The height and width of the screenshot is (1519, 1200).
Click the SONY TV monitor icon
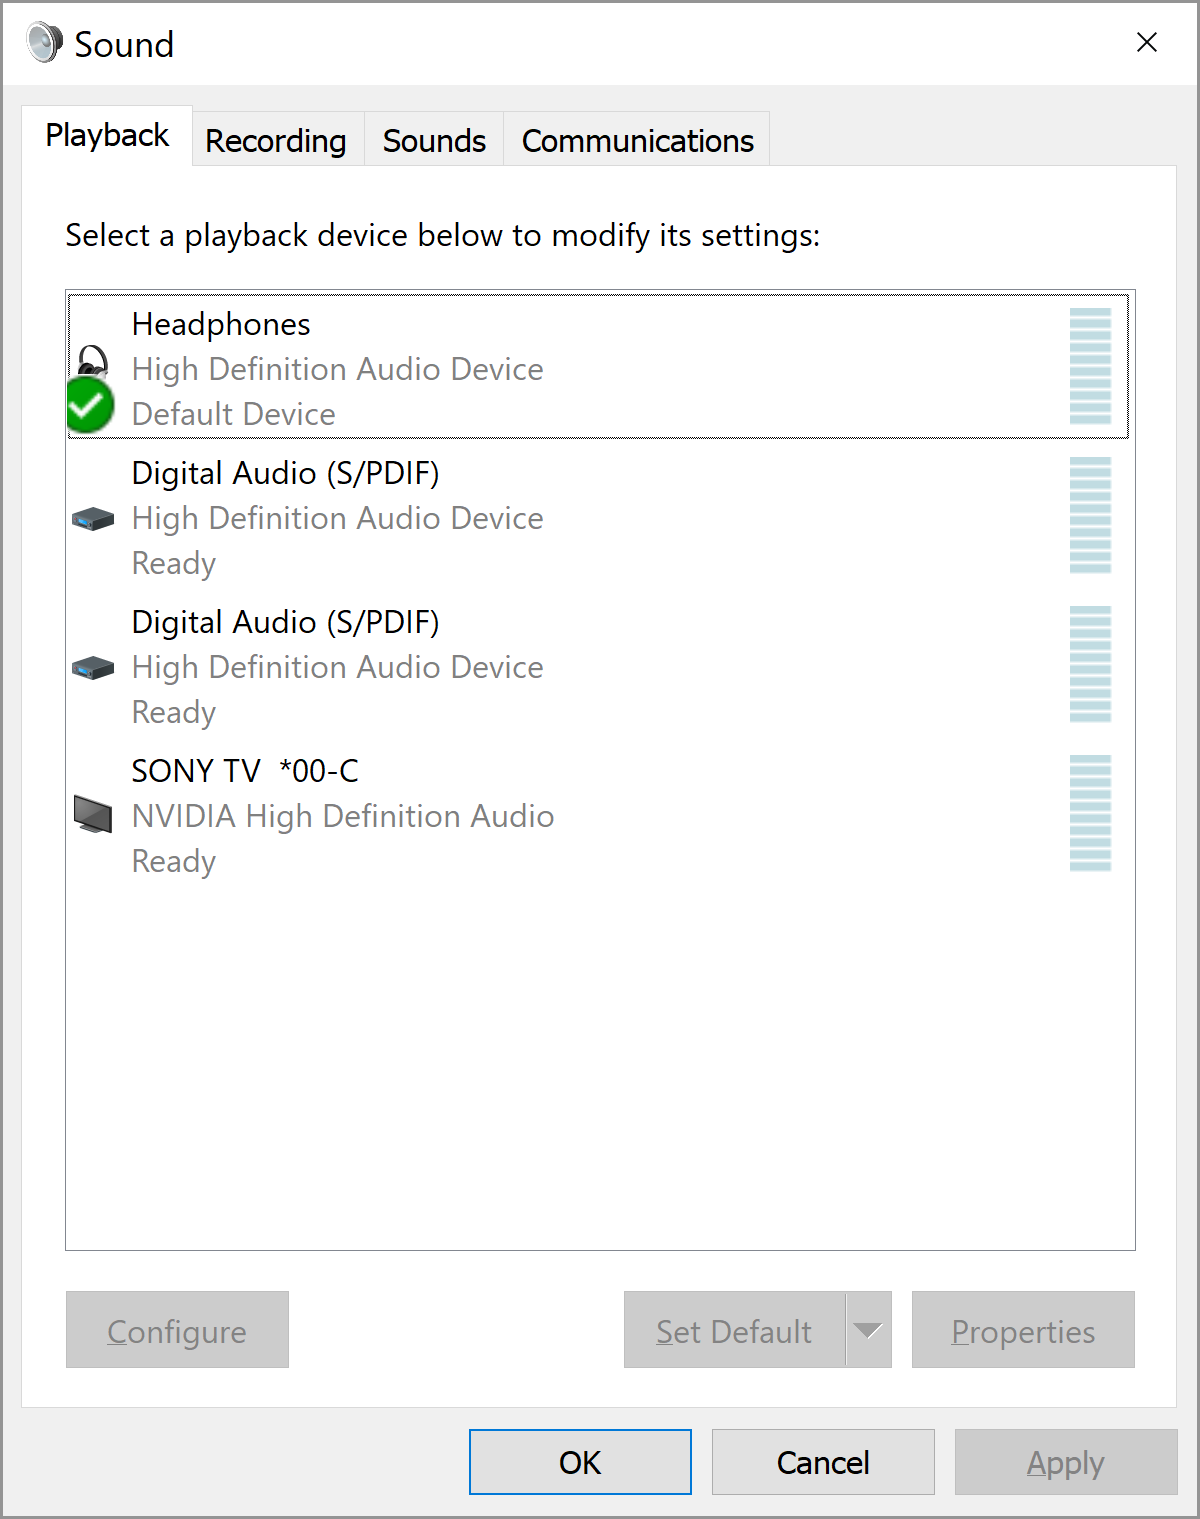(92, 815)
